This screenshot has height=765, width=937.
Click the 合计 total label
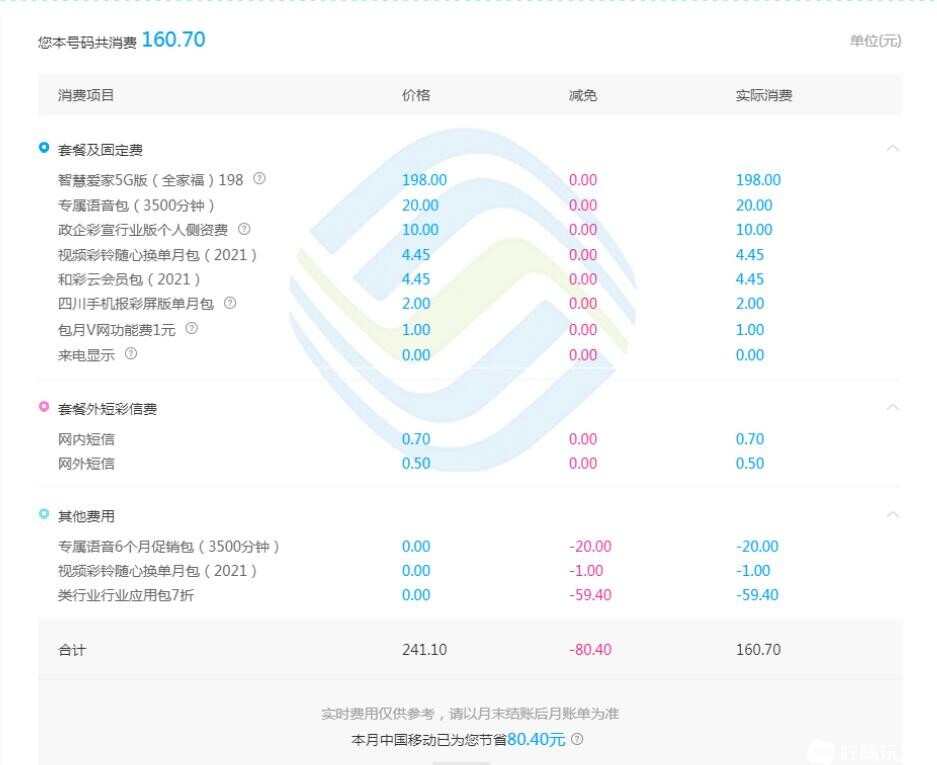[x=72, y=650]
